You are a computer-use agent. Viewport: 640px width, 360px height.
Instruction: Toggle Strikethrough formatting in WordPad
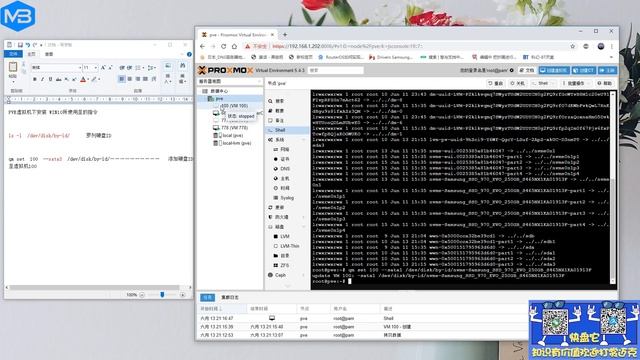(58, 79)
